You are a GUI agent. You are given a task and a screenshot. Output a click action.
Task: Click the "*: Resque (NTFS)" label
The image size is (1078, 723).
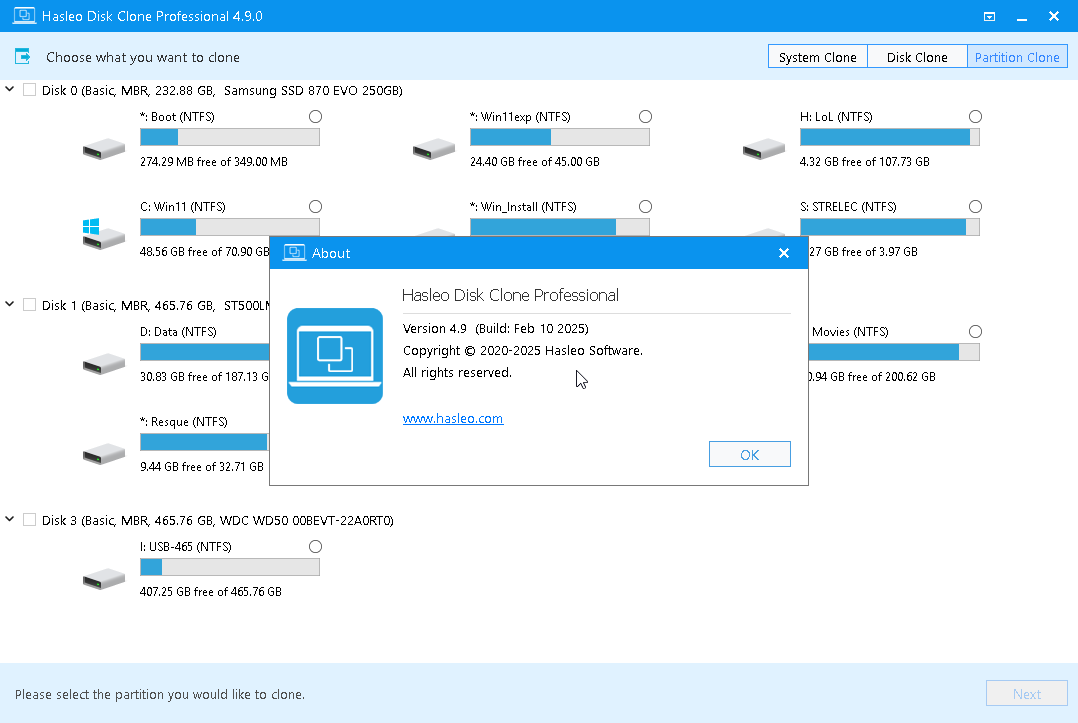(x=184, y=422)
